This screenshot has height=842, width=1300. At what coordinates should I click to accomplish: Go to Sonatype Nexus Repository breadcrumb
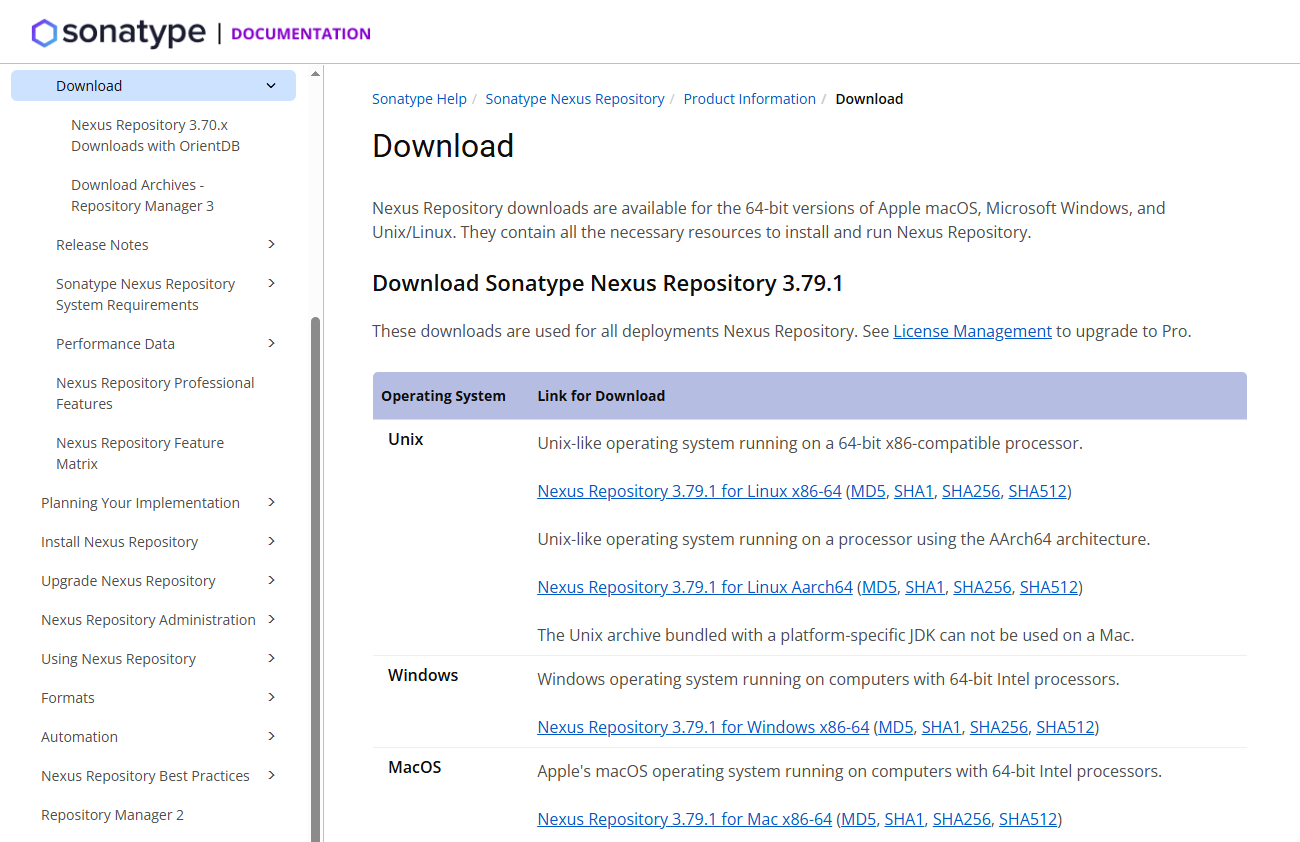(x=575, y=99)
